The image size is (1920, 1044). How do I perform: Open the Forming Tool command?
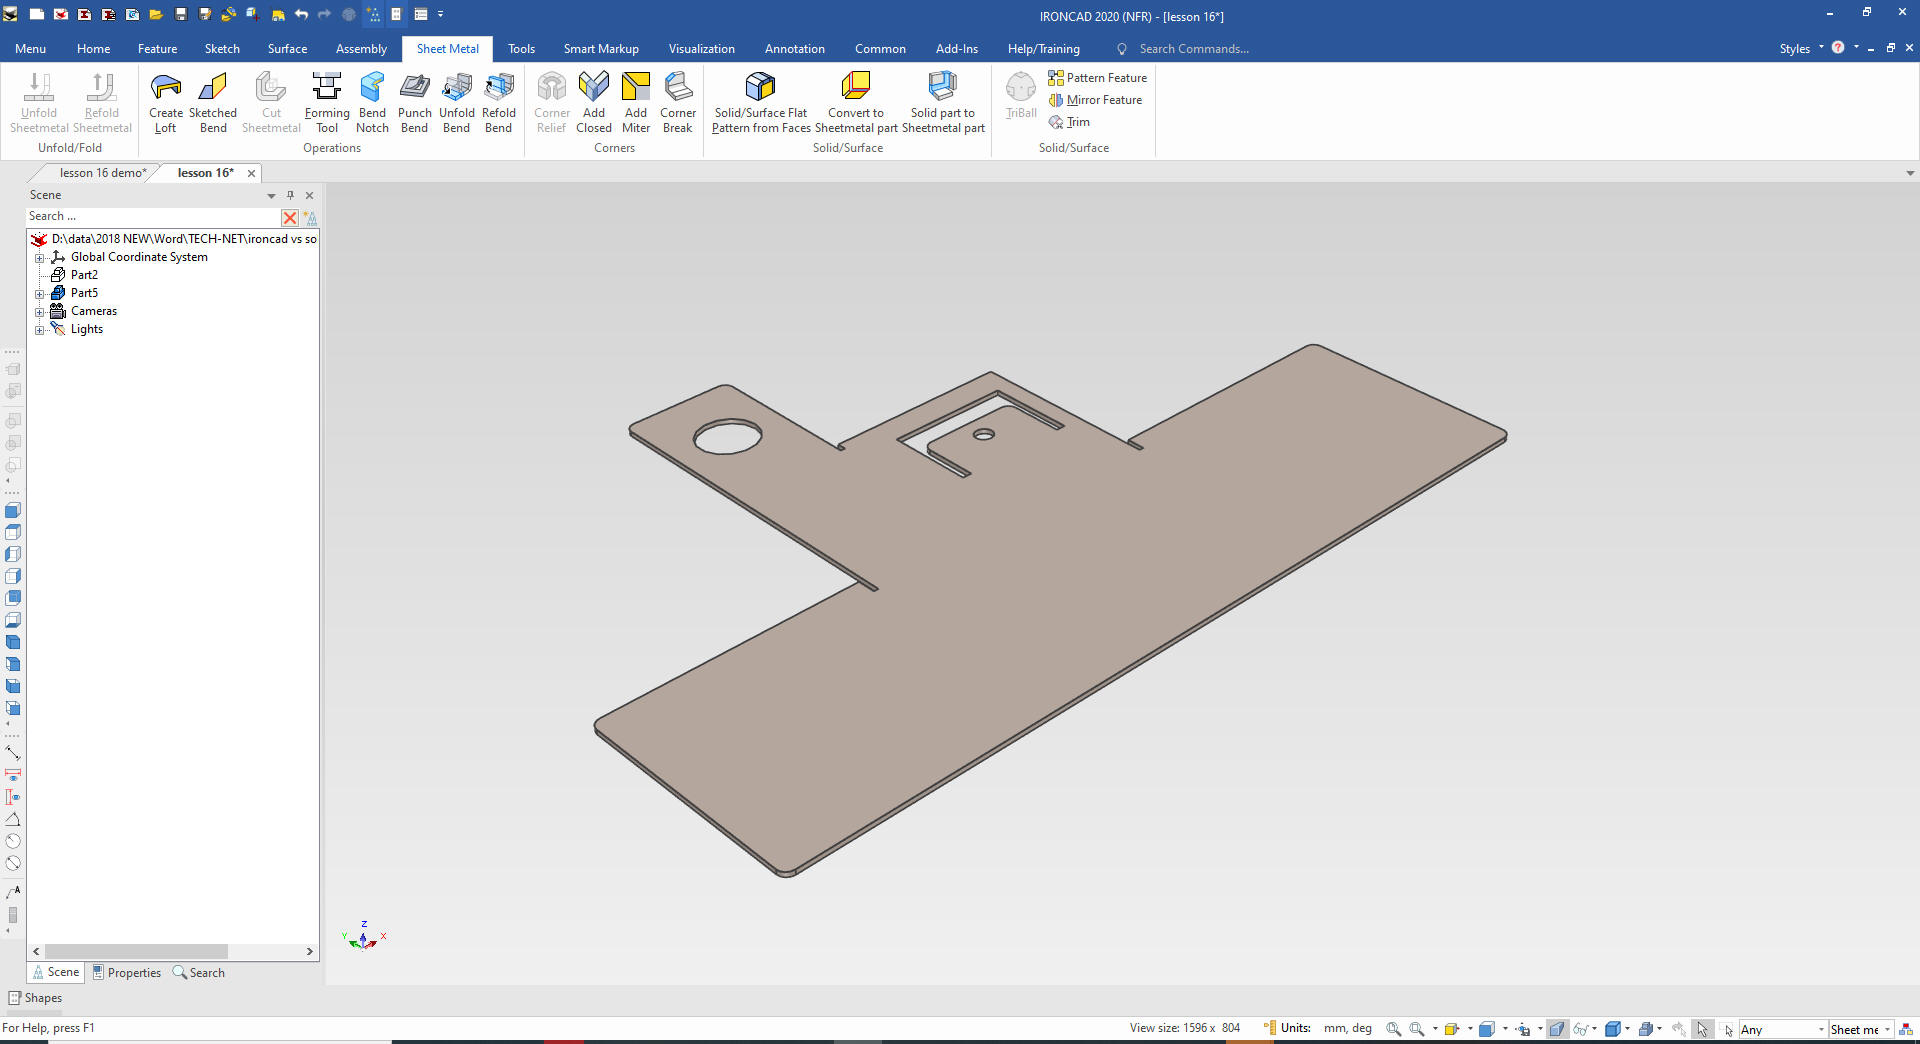click(x=327, y=103)
